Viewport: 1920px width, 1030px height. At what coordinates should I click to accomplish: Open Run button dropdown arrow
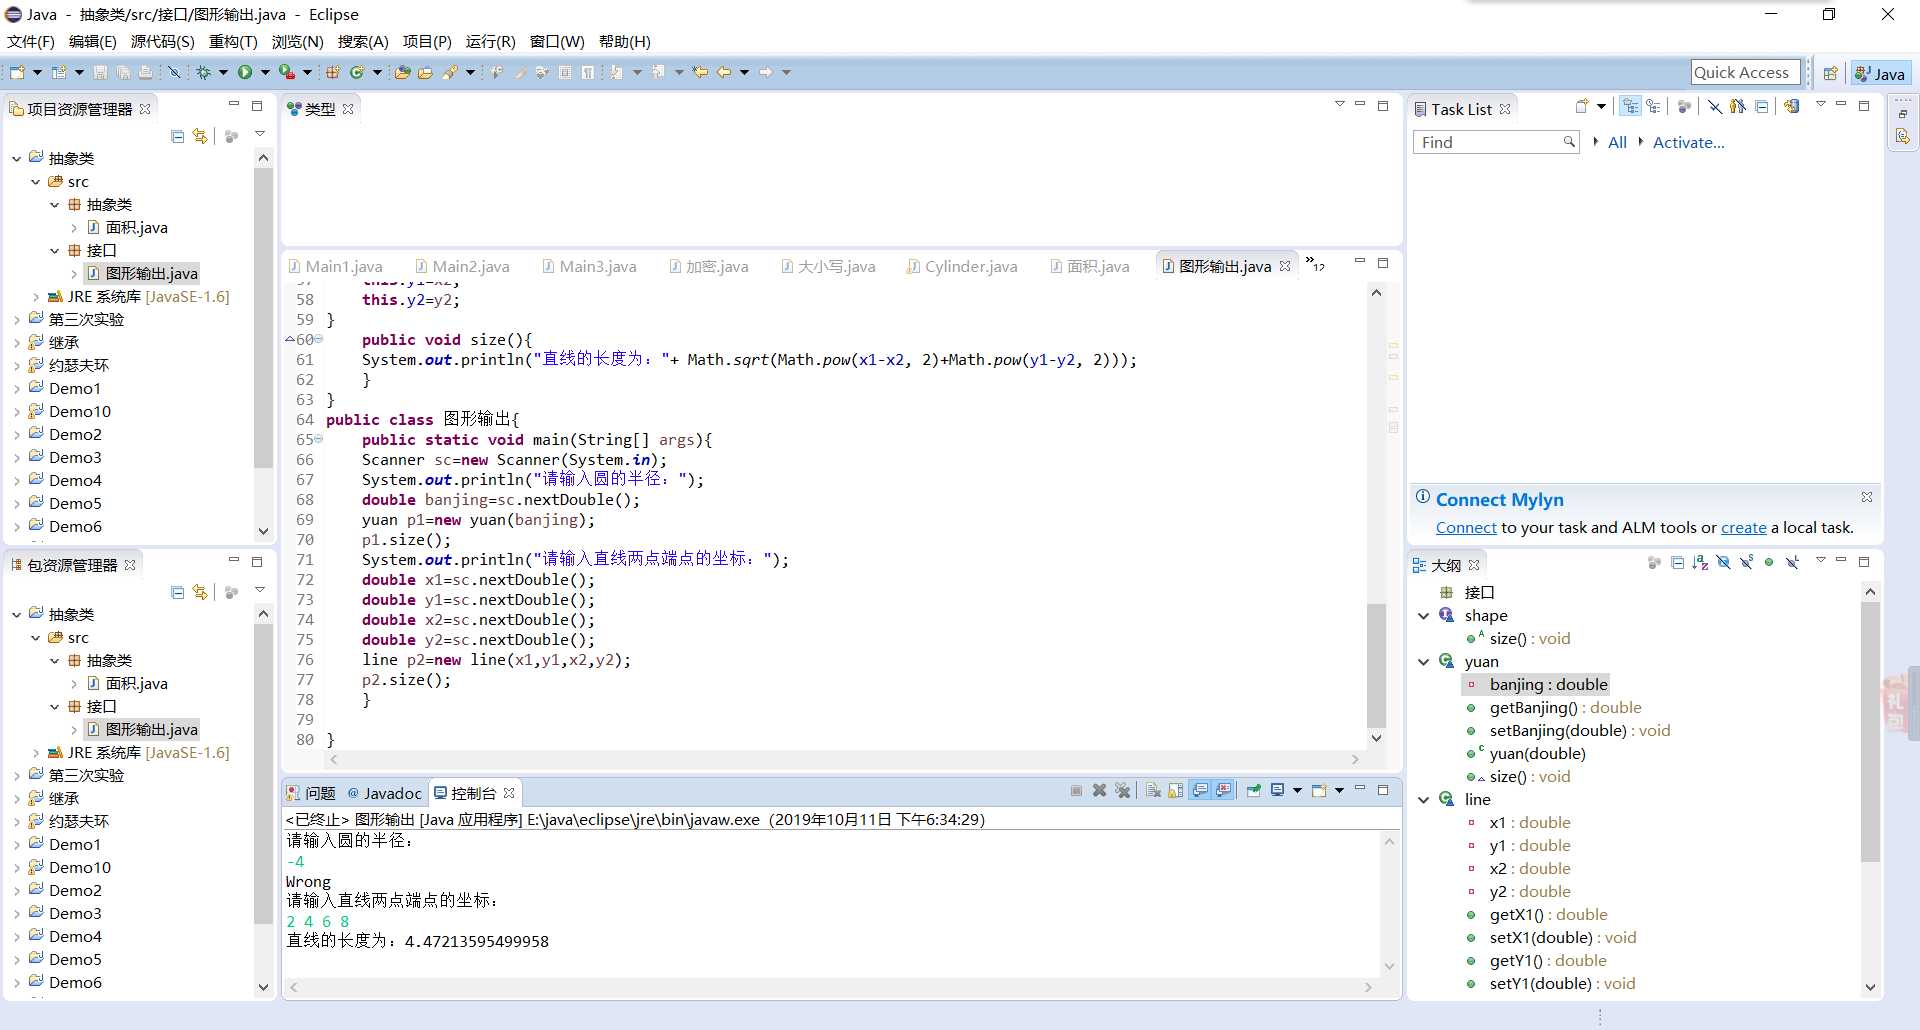coord(265,72)
